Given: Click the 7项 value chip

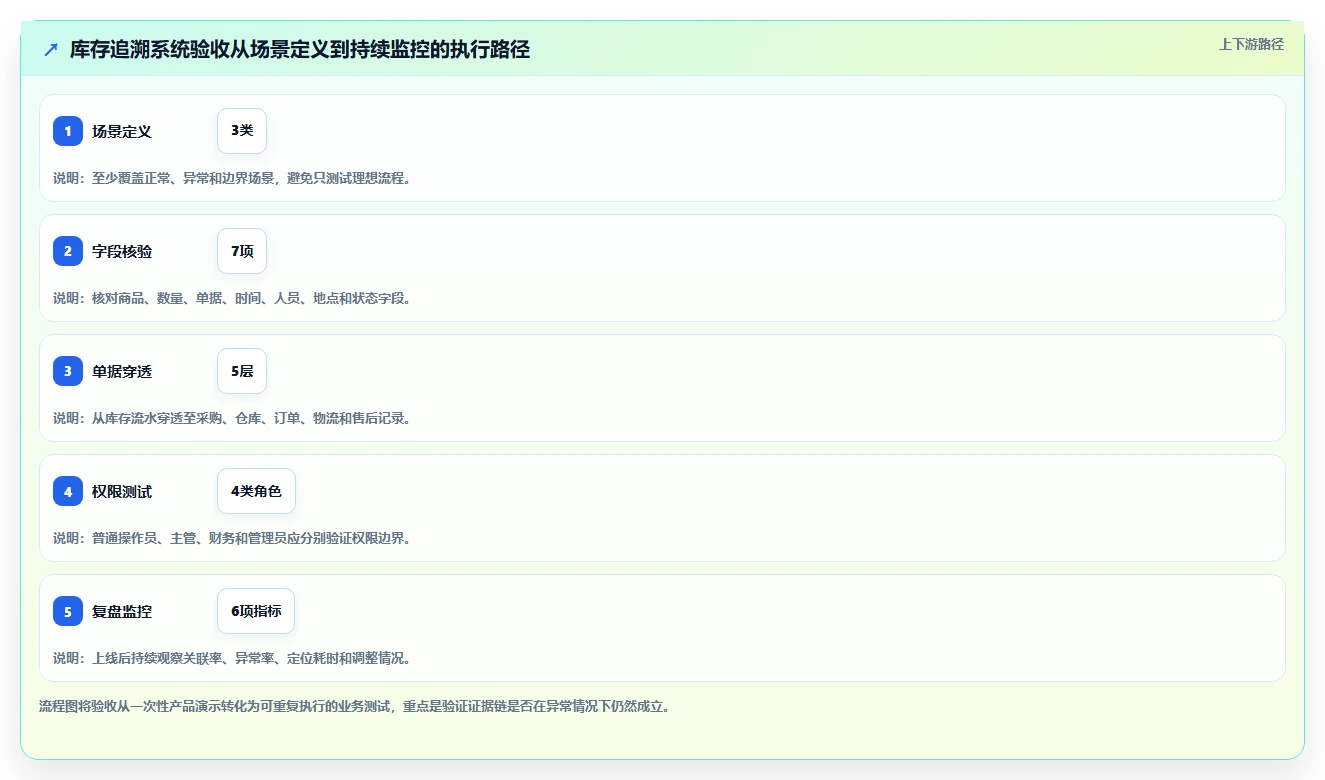Looking at the screenshot, I should click(x=242, y=251).
